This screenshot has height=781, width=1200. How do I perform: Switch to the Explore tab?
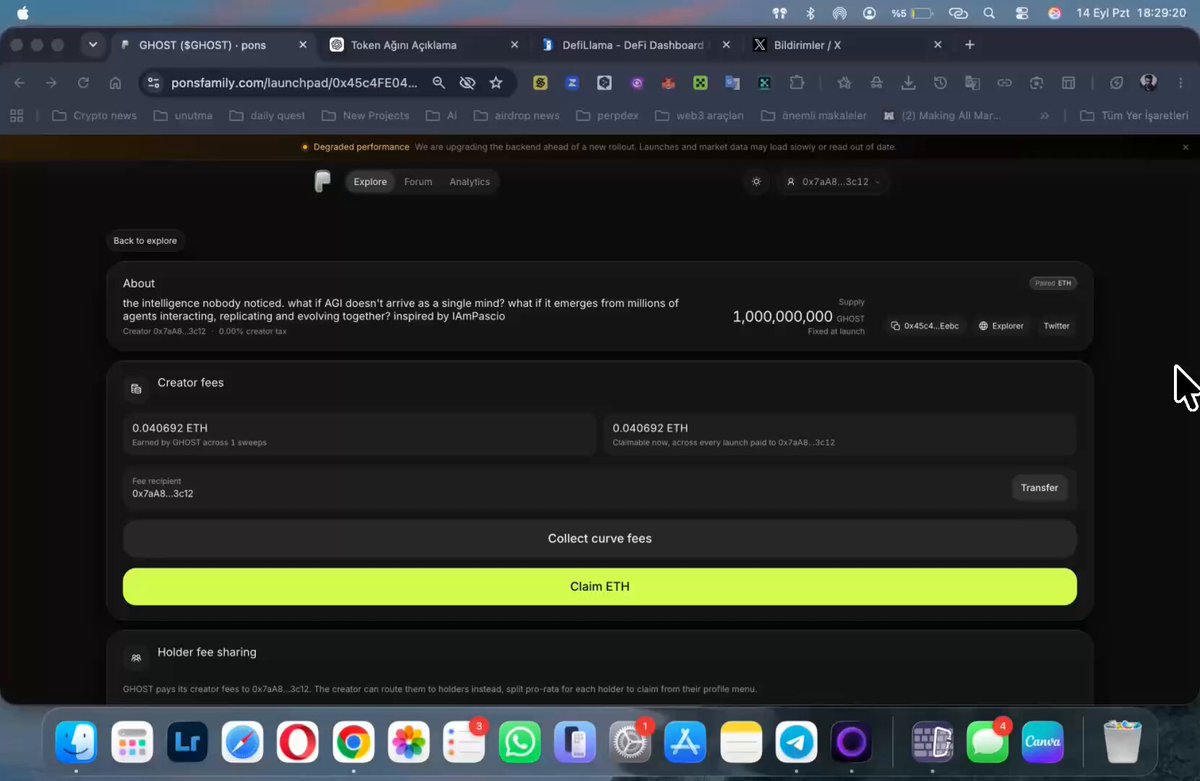(x=370, y=182)
